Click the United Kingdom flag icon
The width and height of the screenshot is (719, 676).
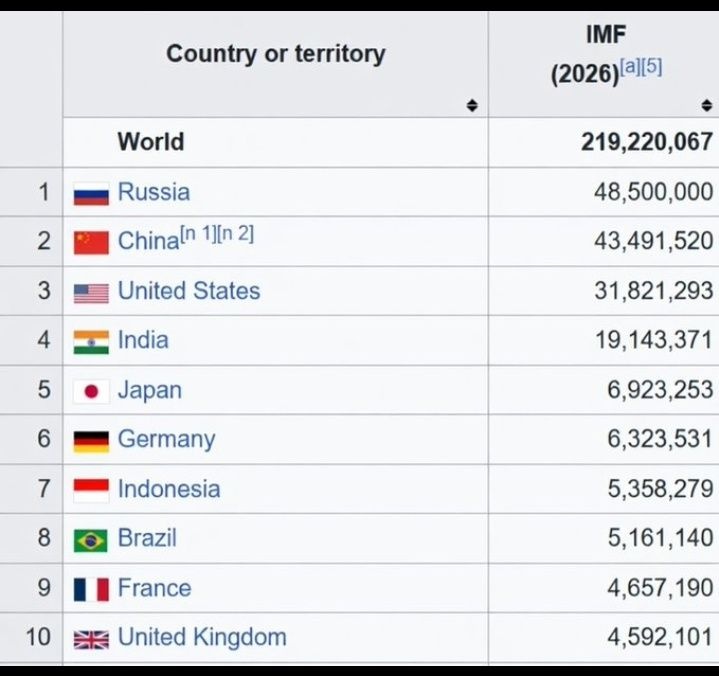tap(91, 638)
